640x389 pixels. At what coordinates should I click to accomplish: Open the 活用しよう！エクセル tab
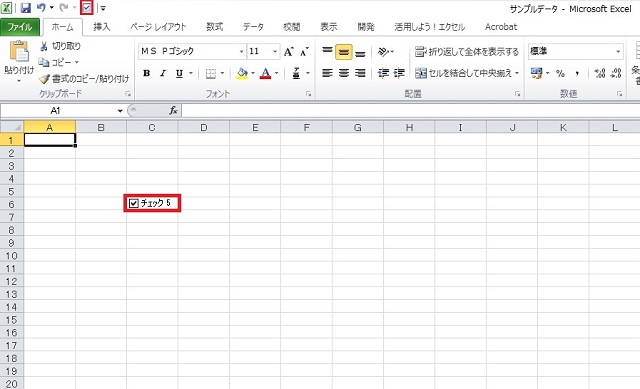tap(429, 27)
